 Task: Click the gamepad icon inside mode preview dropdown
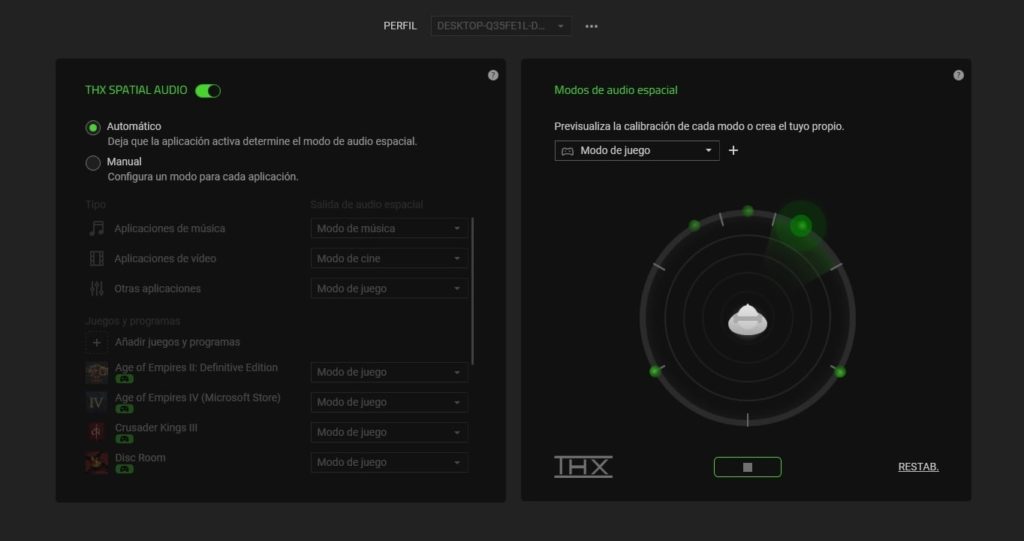(x=568, y=151)
